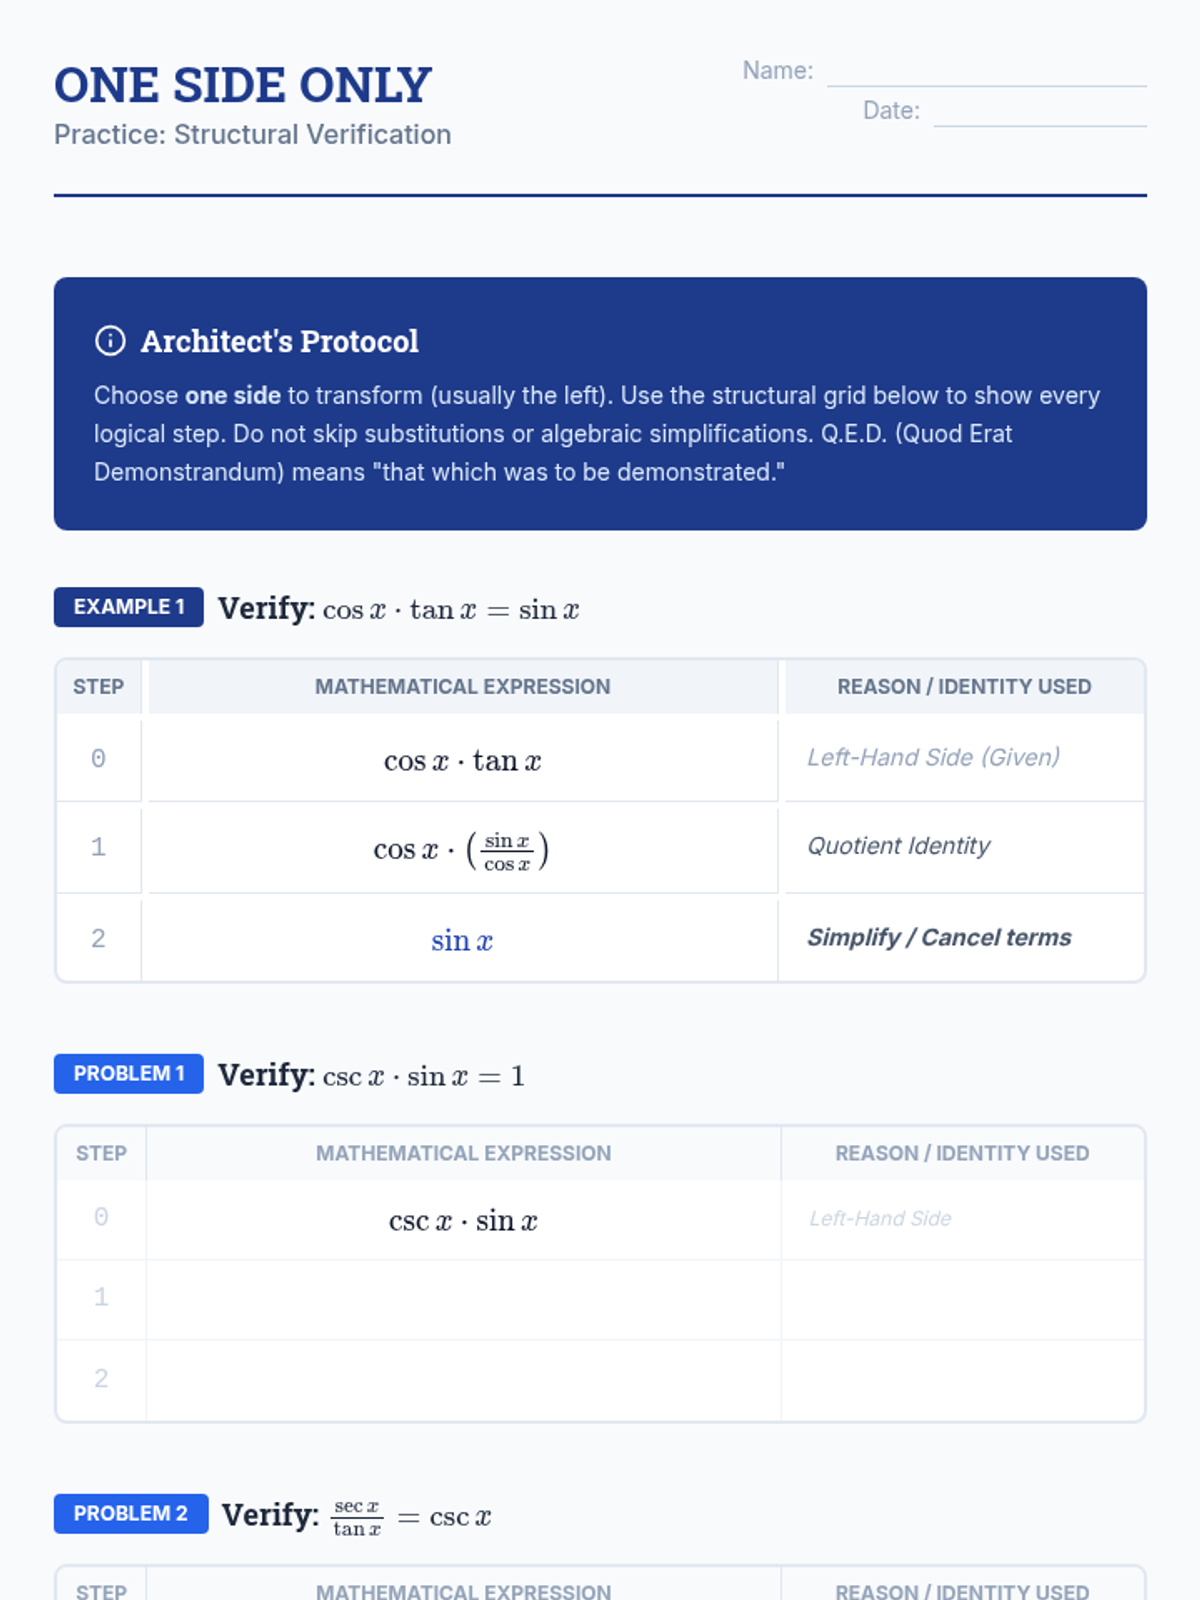Click the csc x · sin x expression in step 0
This screenshot has height=1600, width=1200.
(463, 1221)
